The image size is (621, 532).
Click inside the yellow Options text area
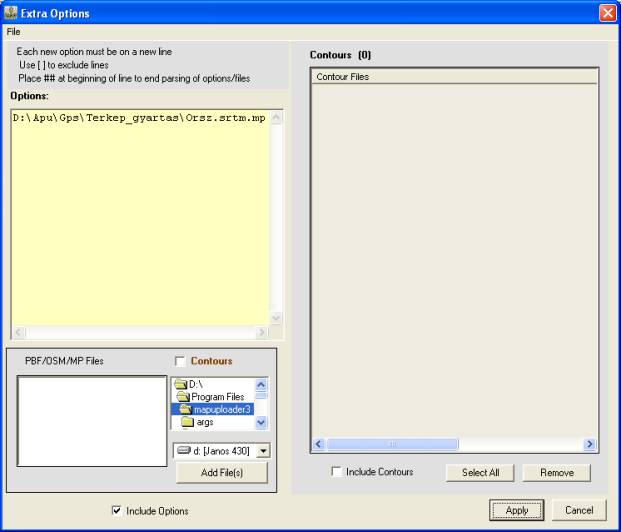tap(140, 220)
